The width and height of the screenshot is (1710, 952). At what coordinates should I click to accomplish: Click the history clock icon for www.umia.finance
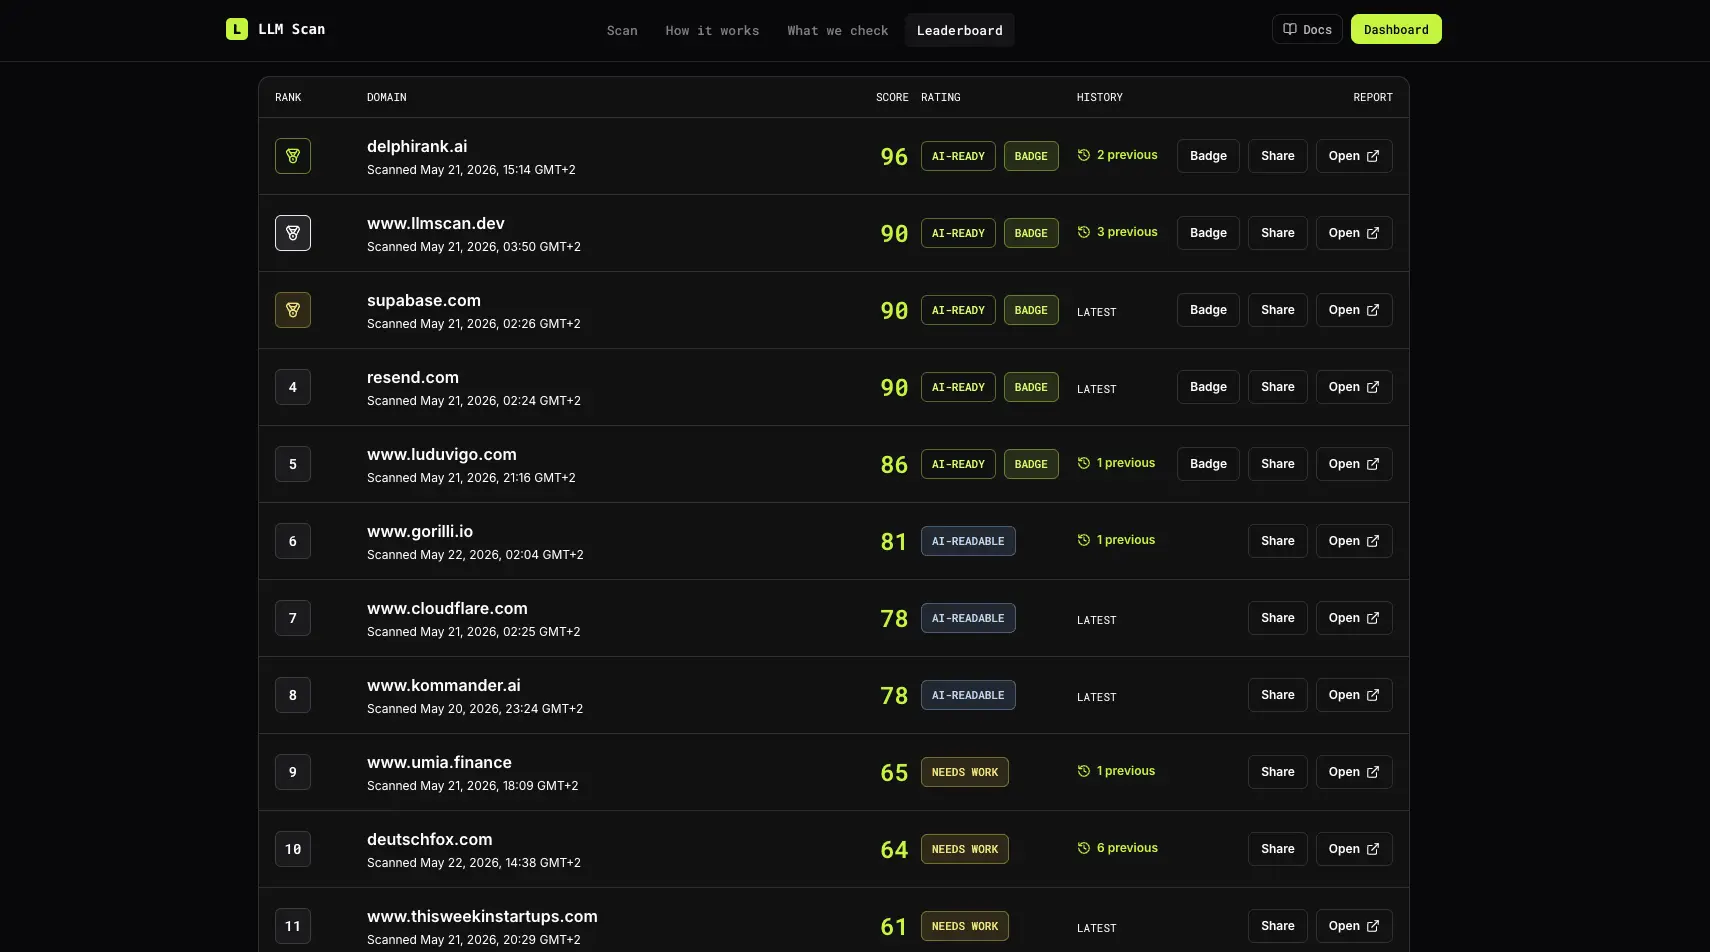pyautogui.click(x=1083, y=771)
